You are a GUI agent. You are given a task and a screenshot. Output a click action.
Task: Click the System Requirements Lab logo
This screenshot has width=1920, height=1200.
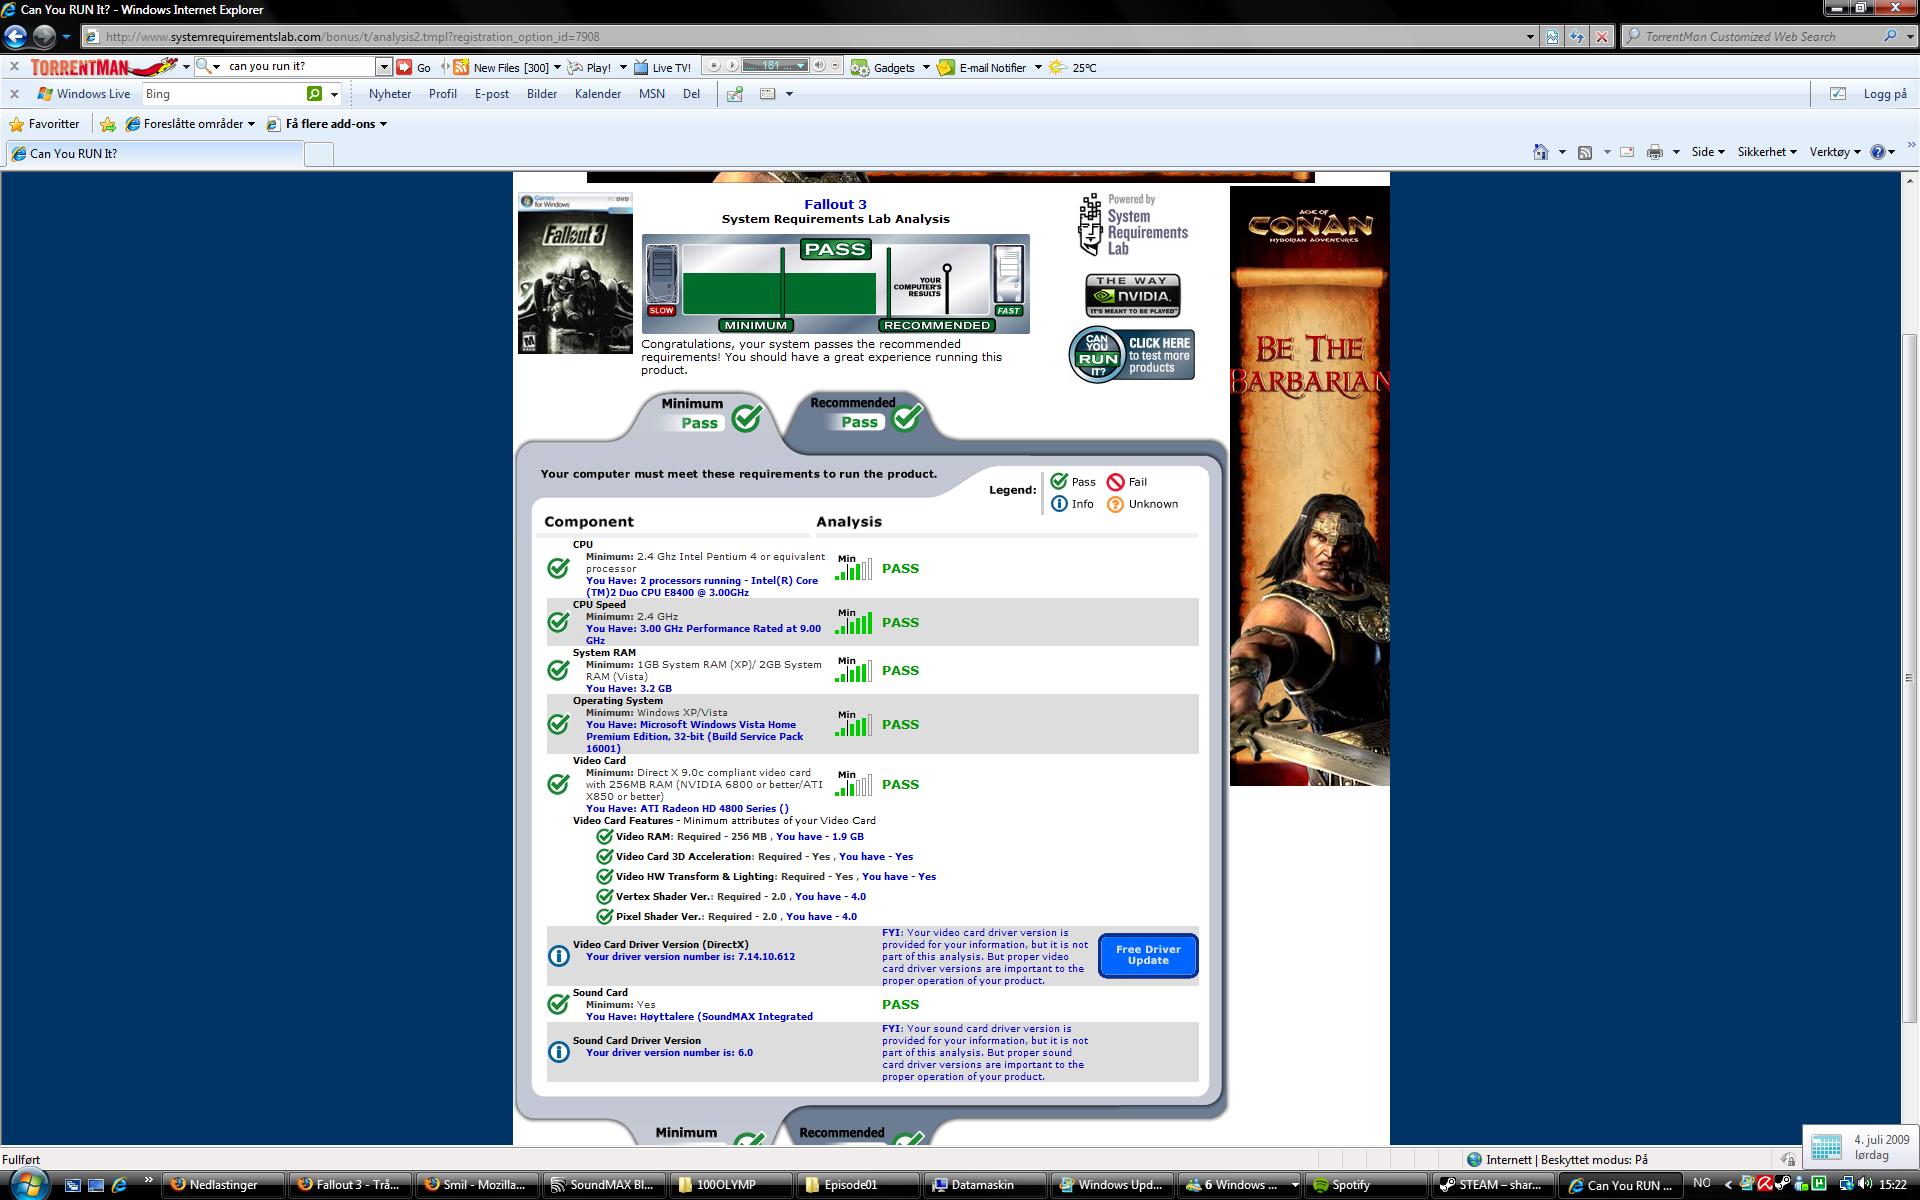tap(1133, 226)
